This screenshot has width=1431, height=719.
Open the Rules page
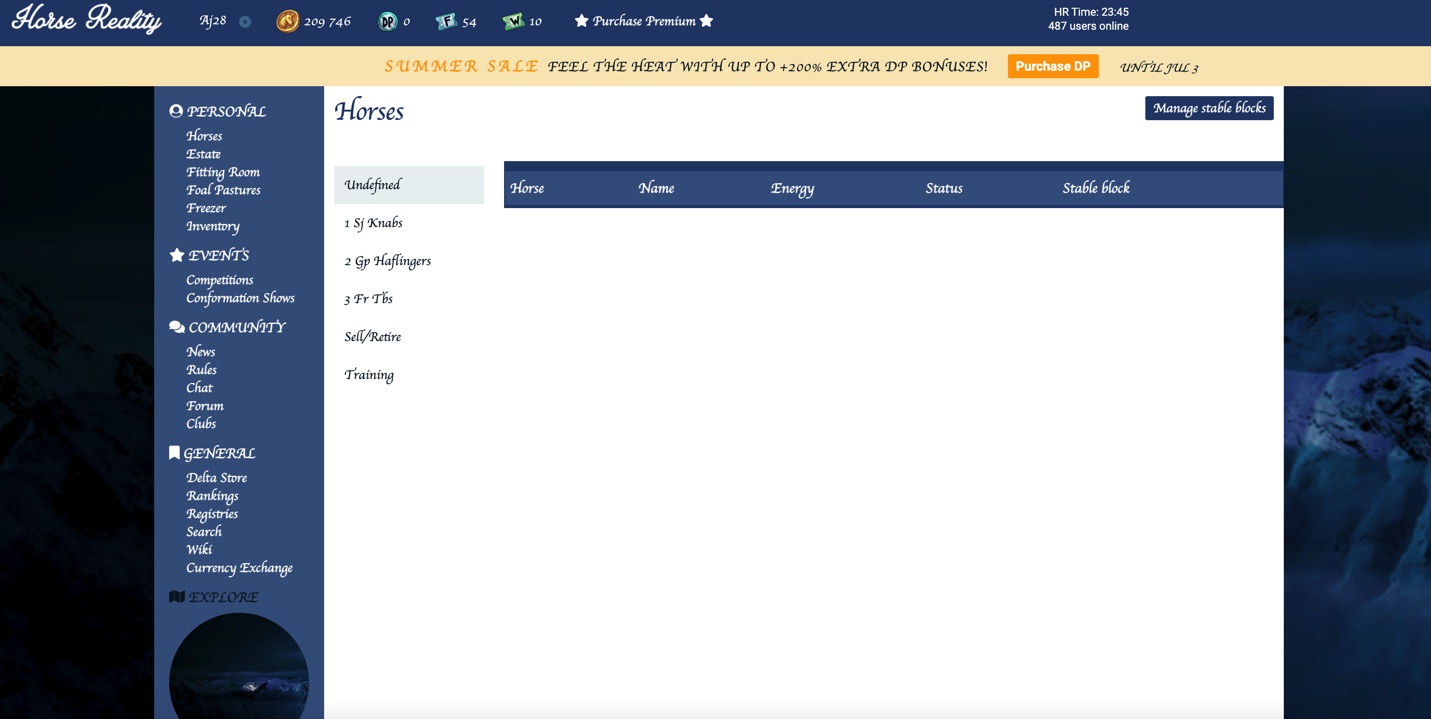click(x=201, y=370)
